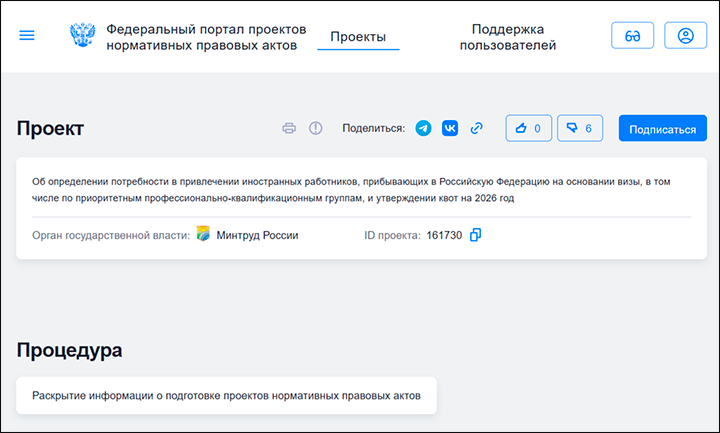This screenshot has width=720, height=433.
Task: Click the portal's eagle emblem logo
Action: click(81, 36)
